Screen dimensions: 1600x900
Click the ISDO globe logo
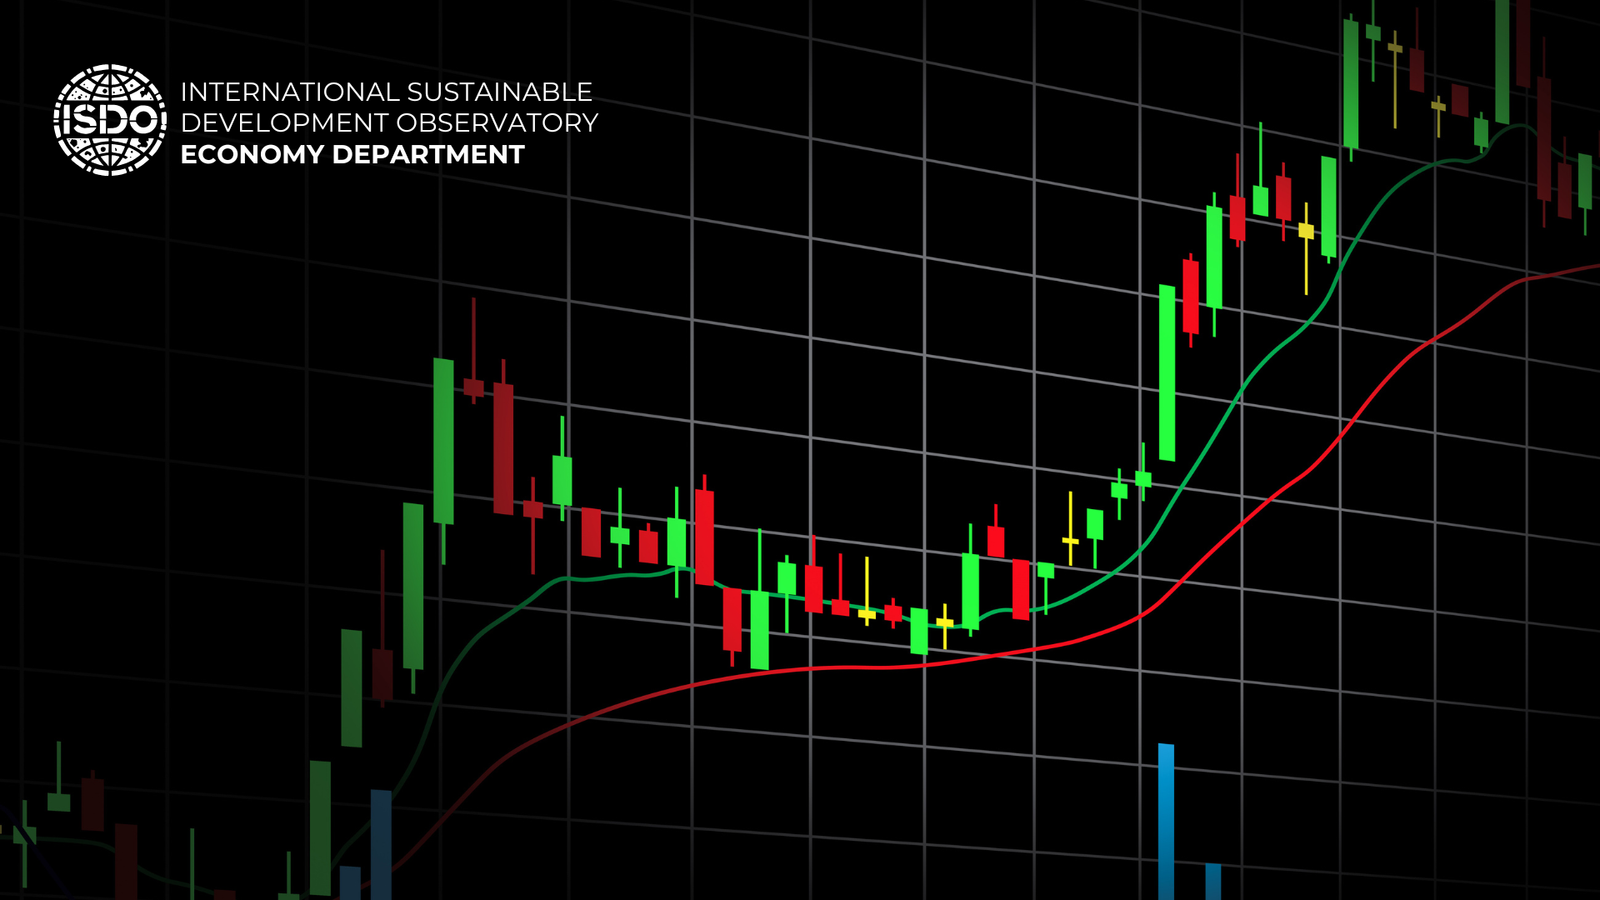click(110, 120)
